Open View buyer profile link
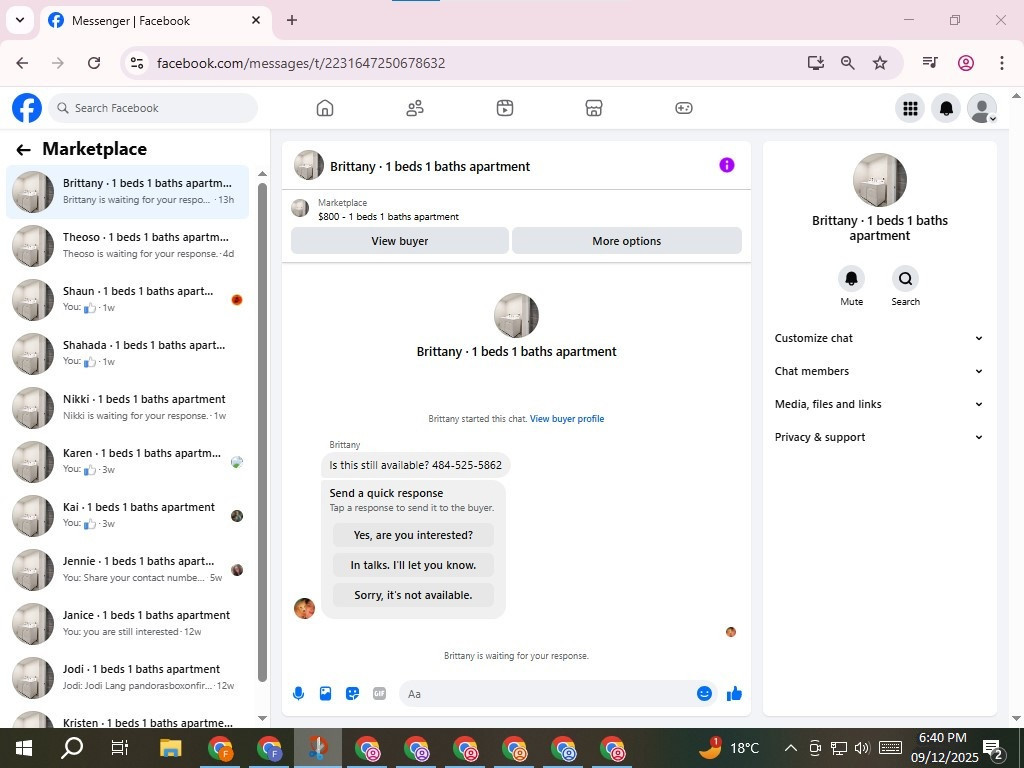The height and width of the screenshot is (768, 1024). point(567,419)
